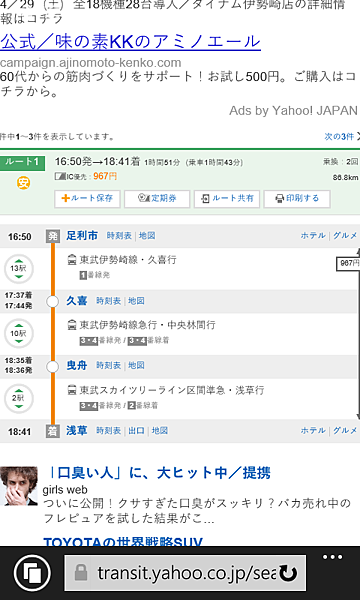Open 足利市 station link
The height and width of the screenshot is (600, 360).
click(x=82, y=235)
